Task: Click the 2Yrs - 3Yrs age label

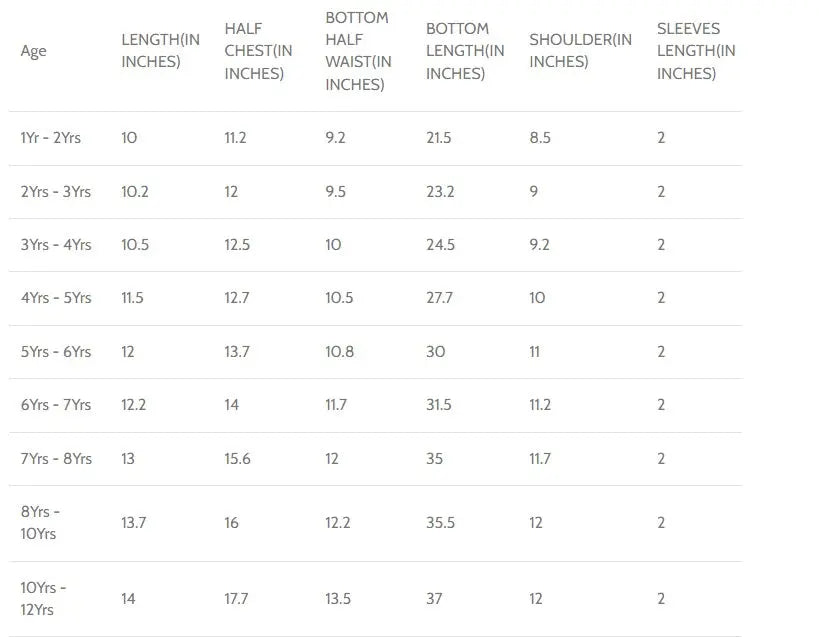Action: (55, 191)
